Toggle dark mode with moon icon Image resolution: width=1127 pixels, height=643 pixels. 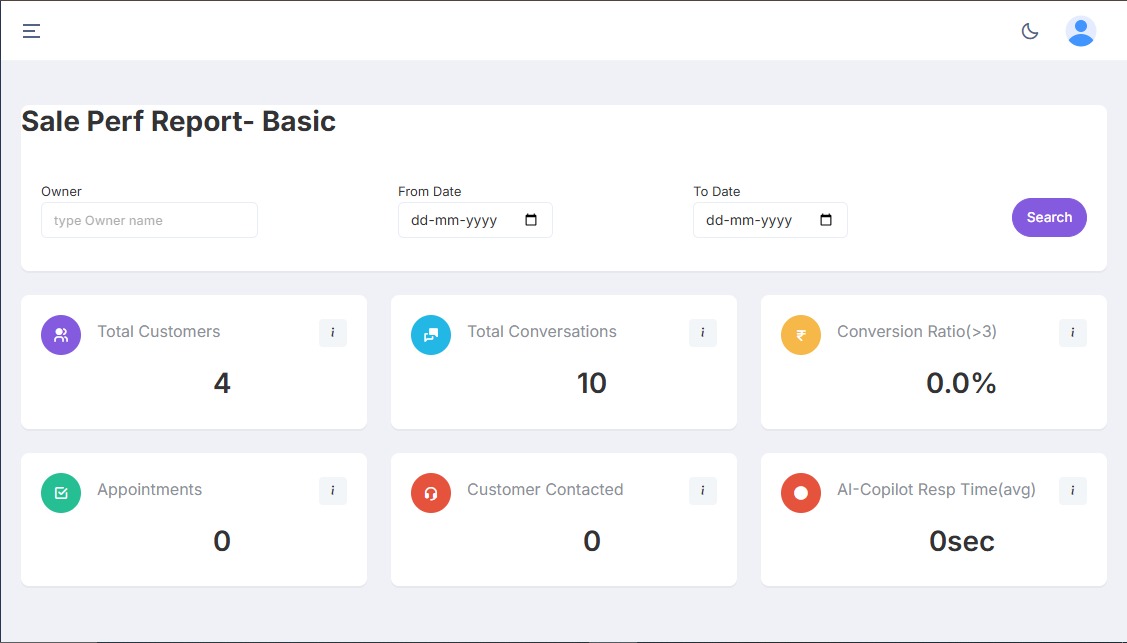click(1030, 31)
